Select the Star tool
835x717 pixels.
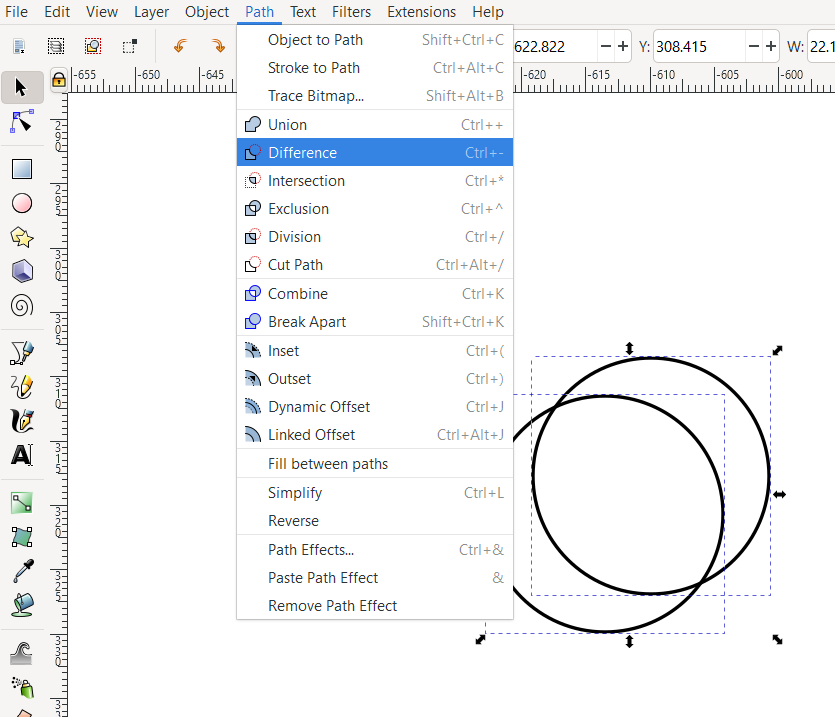(21, 236)
